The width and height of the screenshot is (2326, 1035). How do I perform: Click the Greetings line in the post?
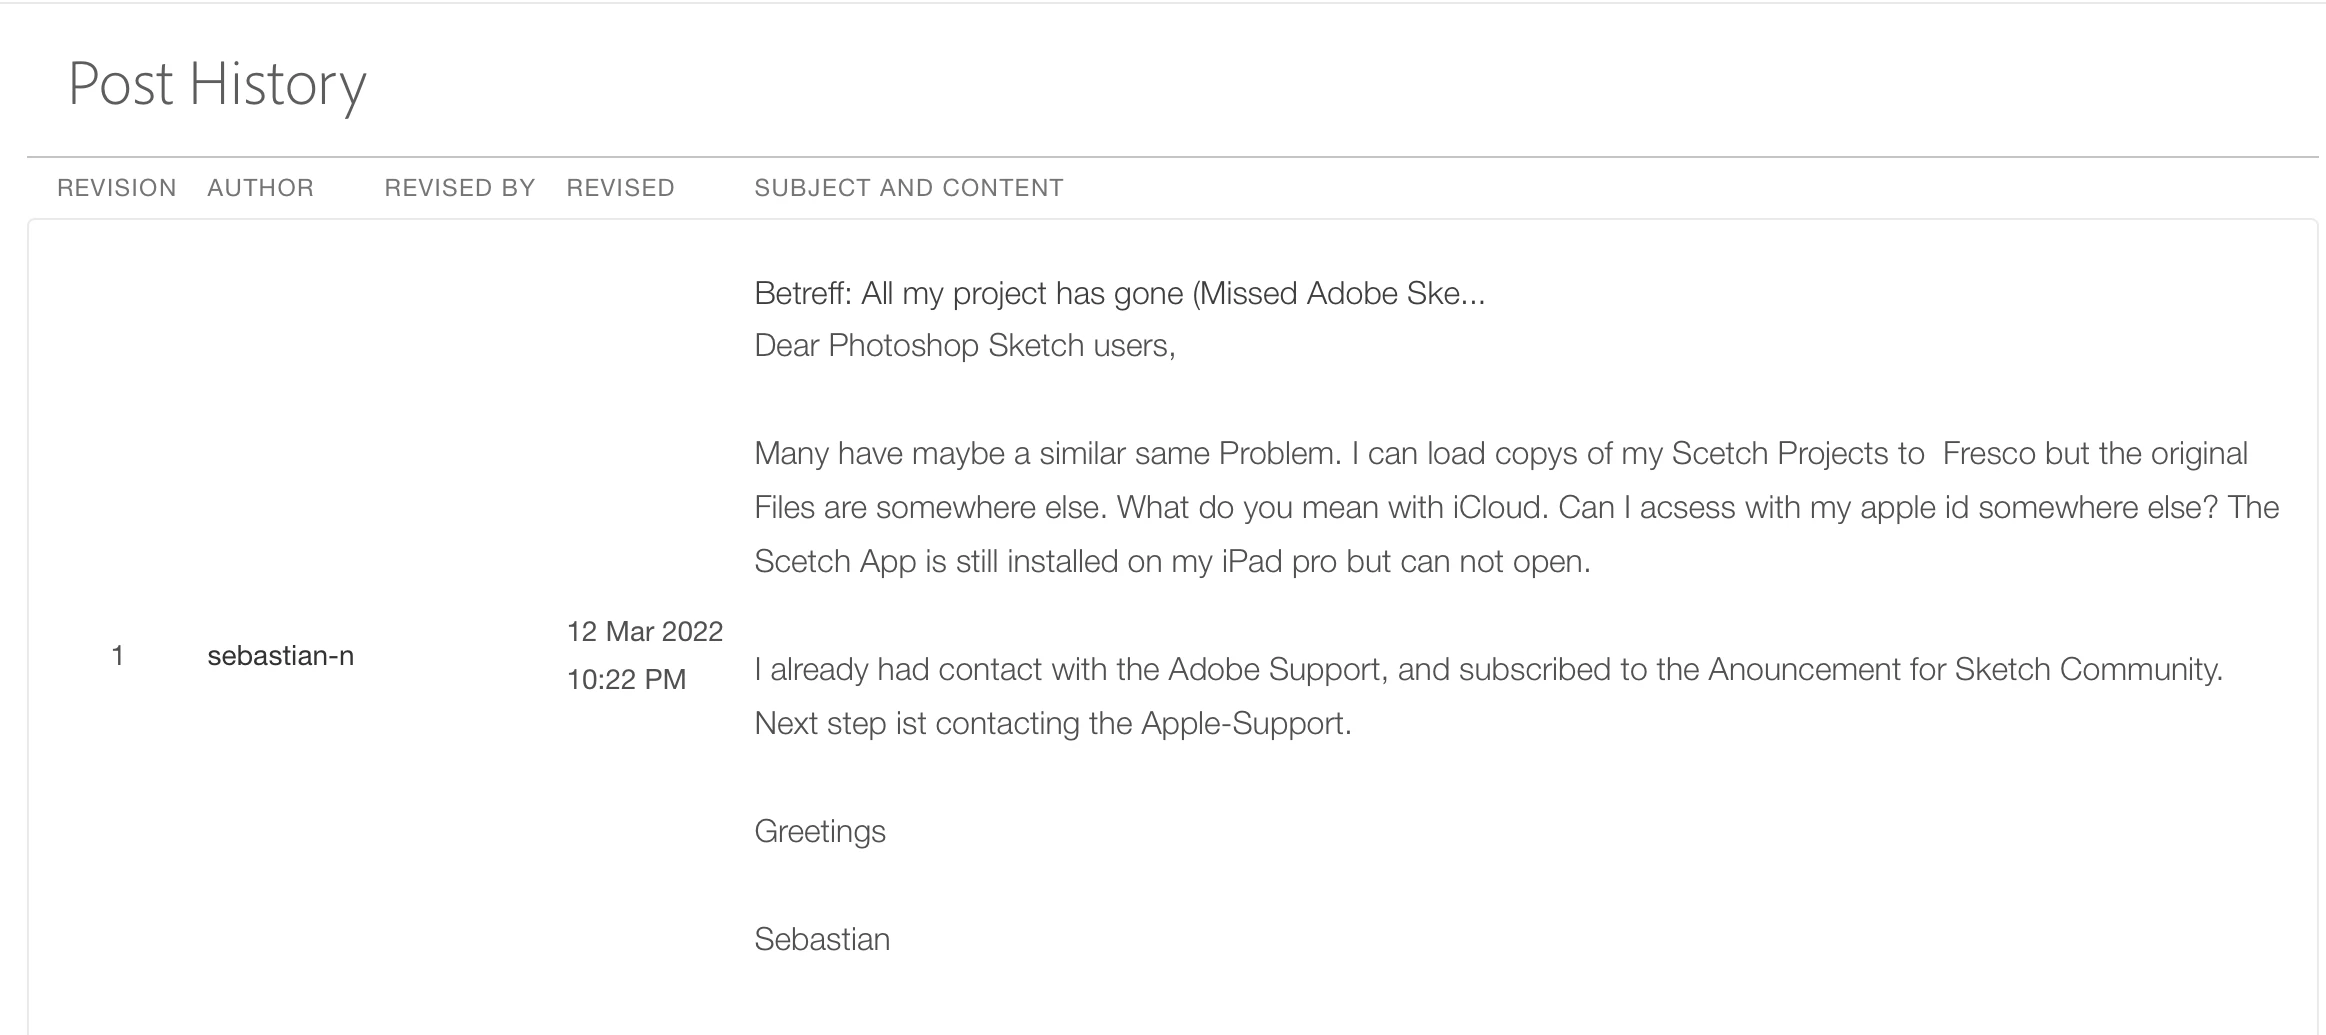tap(820, 832)
